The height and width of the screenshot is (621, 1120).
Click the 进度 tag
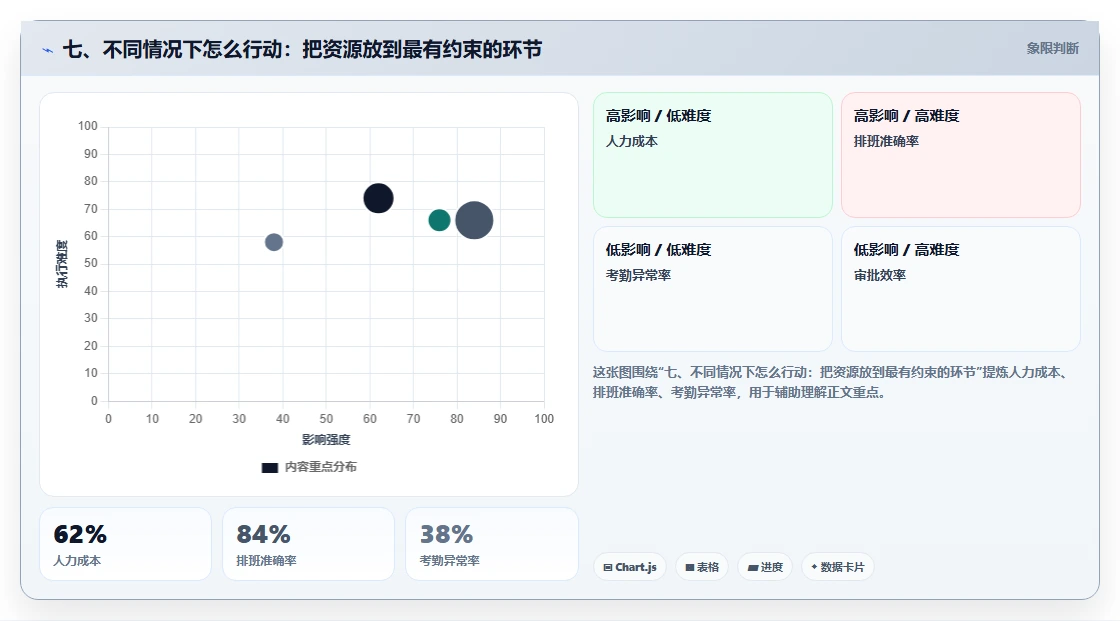click(x=765, y=567)
